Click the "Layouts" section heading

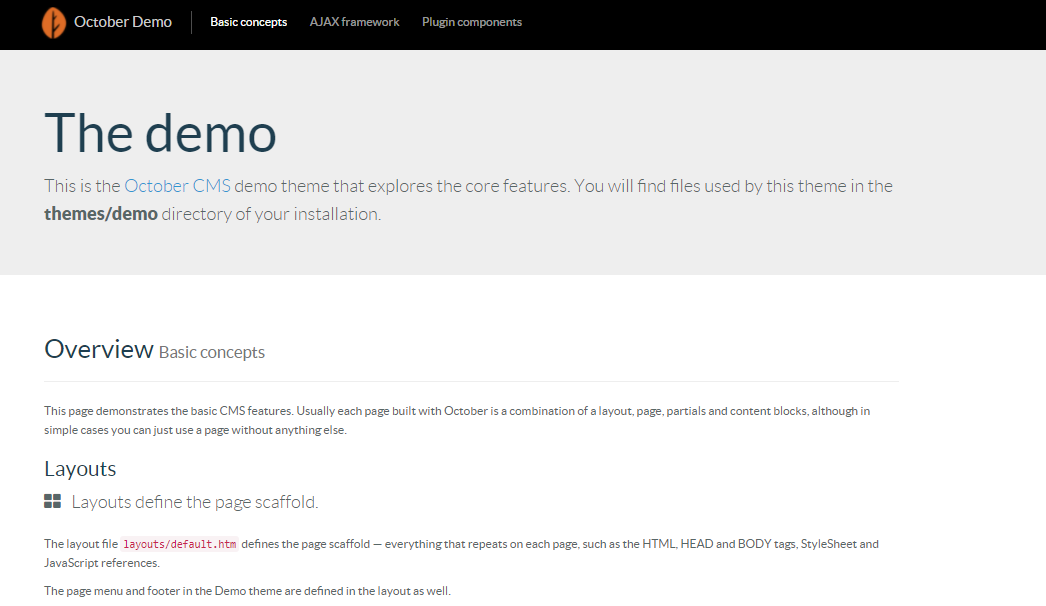(x=80, y=469)
